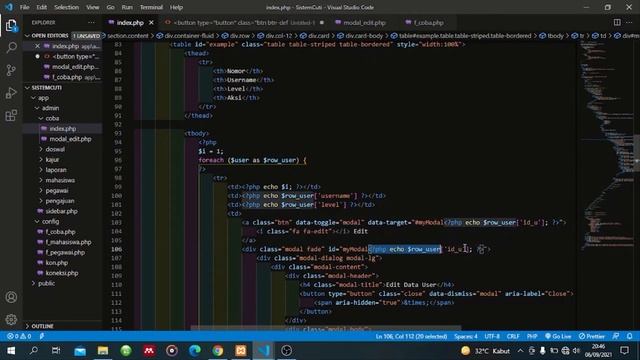Image resolution: width=640 pixels, height=360 pixels.
Task: Open the Windows action center icon
Action: pos(624,351)
